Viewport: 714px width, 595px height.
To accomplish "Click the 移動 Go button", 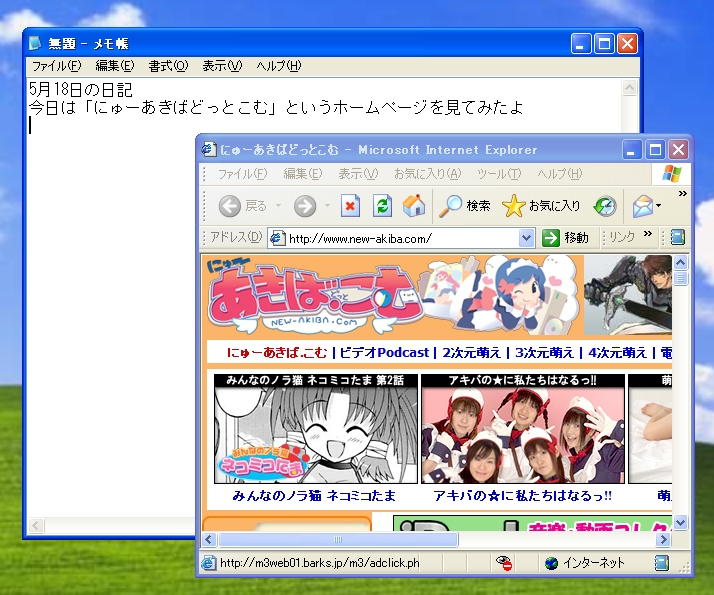I will click(x=565, y=238).
